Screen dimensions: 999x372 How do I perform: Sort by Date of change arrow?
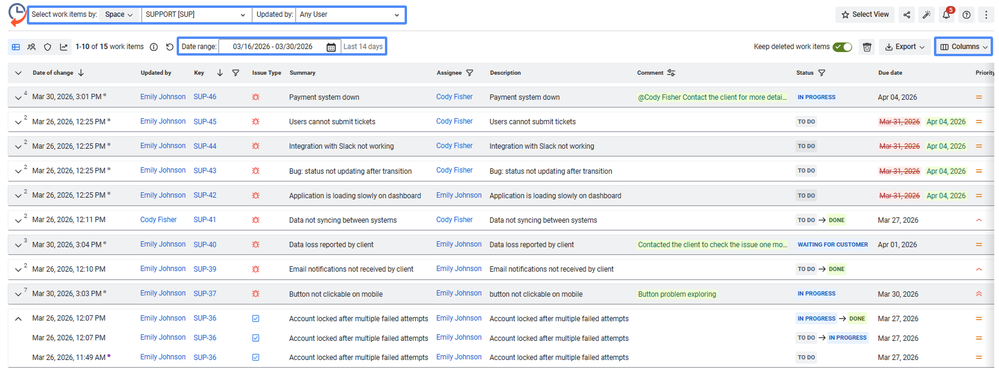coord(81,73)
